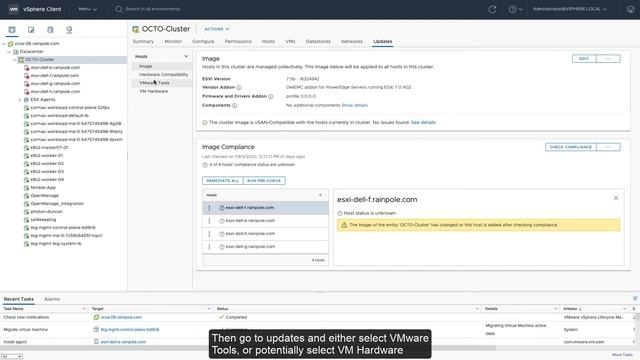Open the Administrator@VSPHERE.LOCAL user dropdown
This screenshot has width=640, height=360.
569,9
